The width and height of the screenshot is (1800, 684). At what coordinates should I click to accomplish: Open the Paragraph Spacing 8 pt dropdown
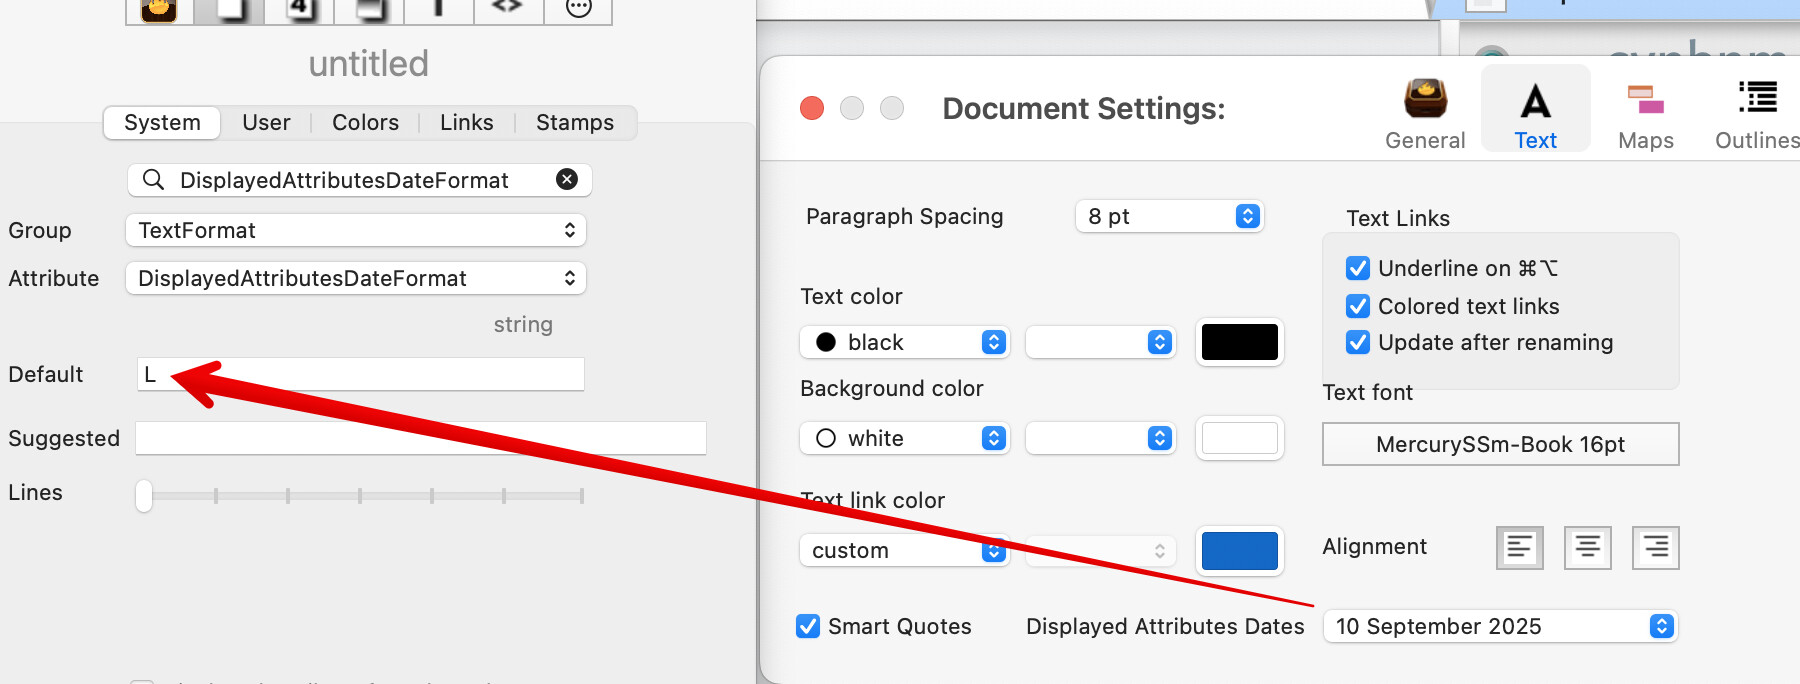pos(1169,216)
